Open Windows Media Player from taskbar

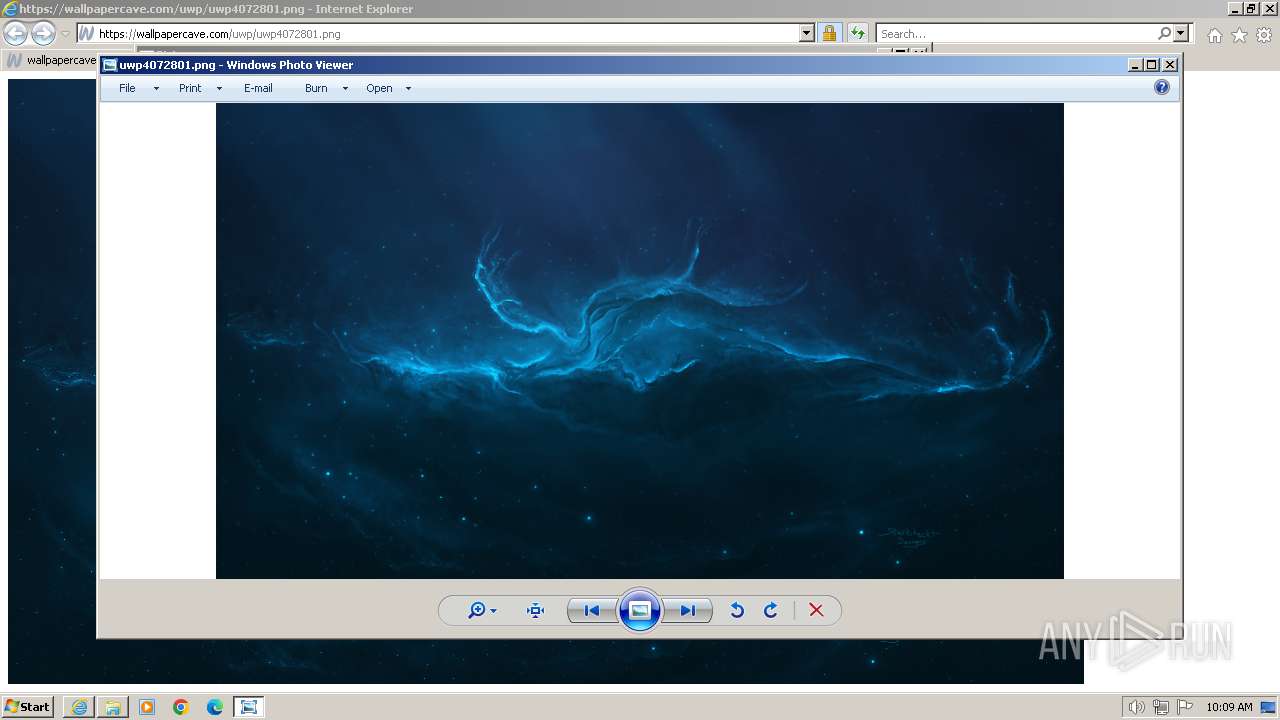coord(147,707)
